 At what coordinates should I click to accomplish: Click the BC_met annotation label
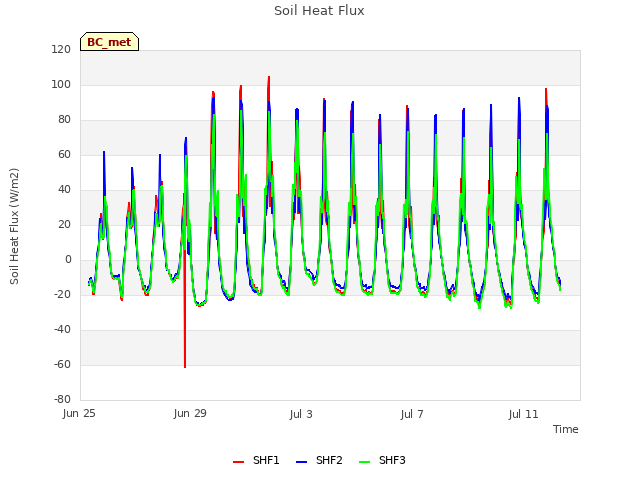109,42
